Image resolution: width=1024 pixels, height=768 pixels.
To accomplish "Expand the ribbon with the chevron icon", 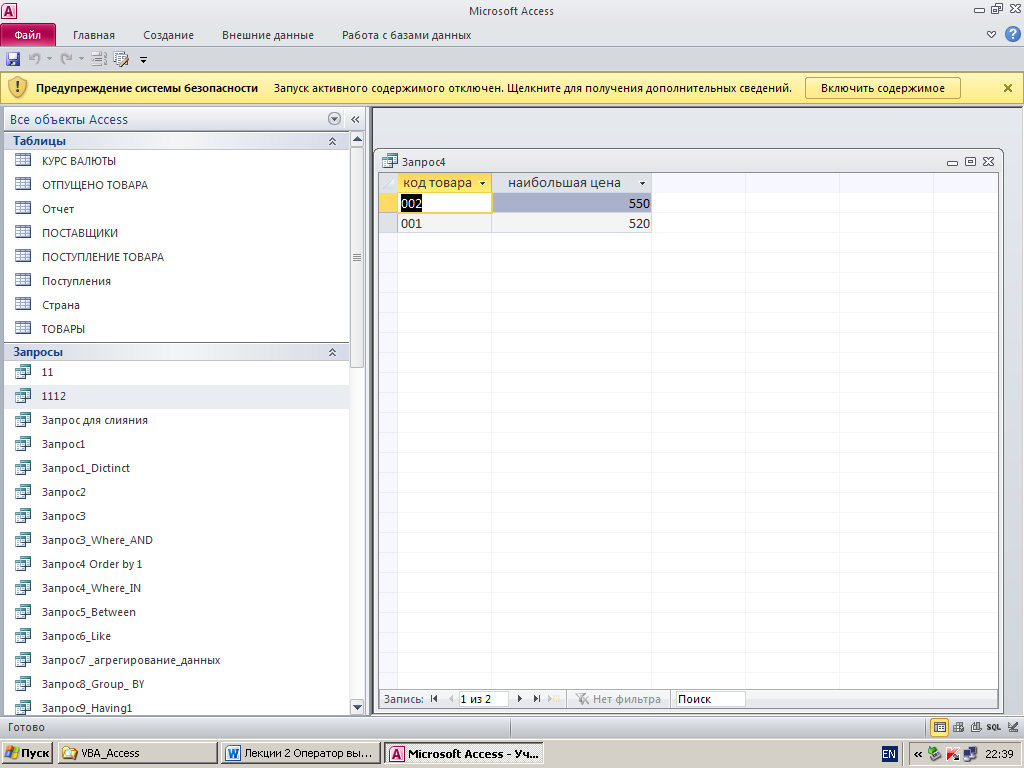I will point(991,35).
